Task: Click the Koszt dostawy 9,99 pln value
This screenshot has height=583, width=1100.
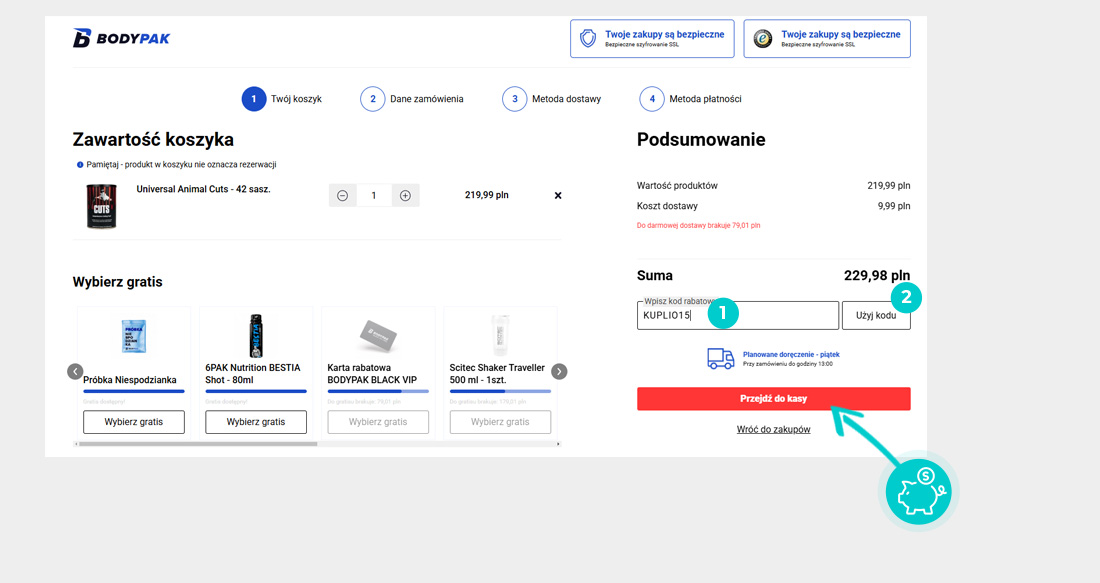Action: [x=894, y=206]
